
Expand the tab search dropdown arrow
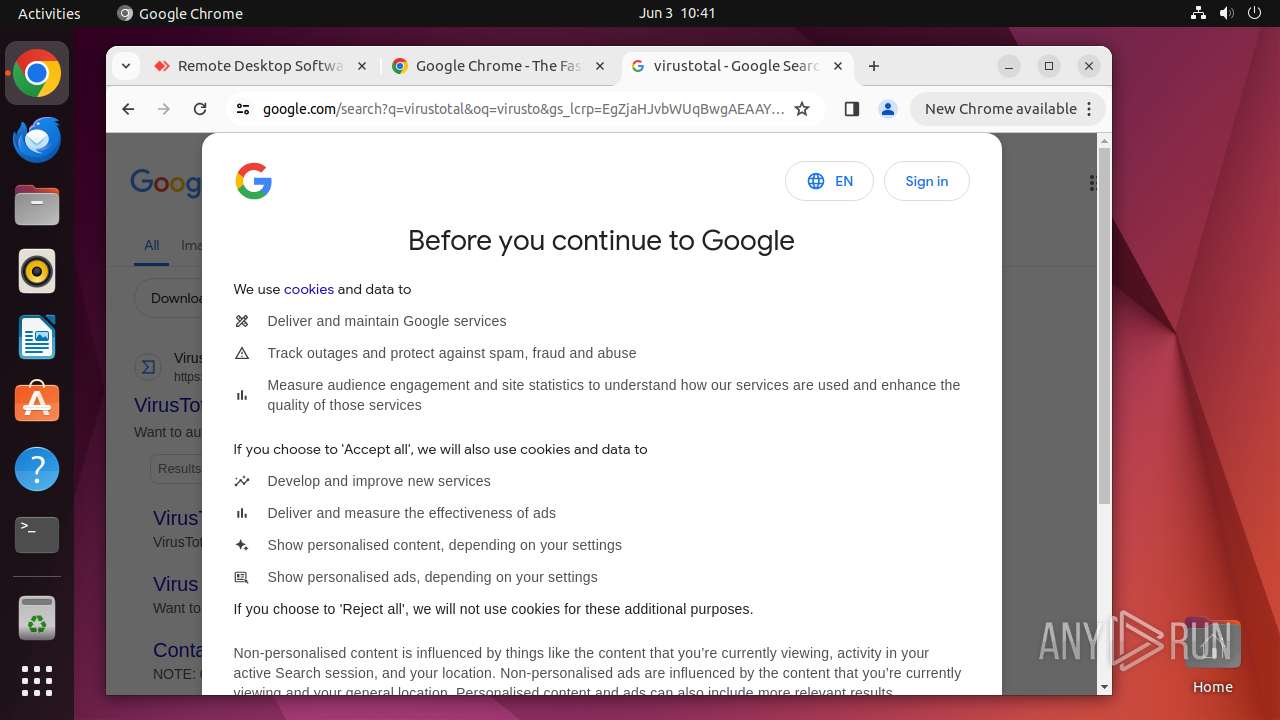[x=126, y=66]
